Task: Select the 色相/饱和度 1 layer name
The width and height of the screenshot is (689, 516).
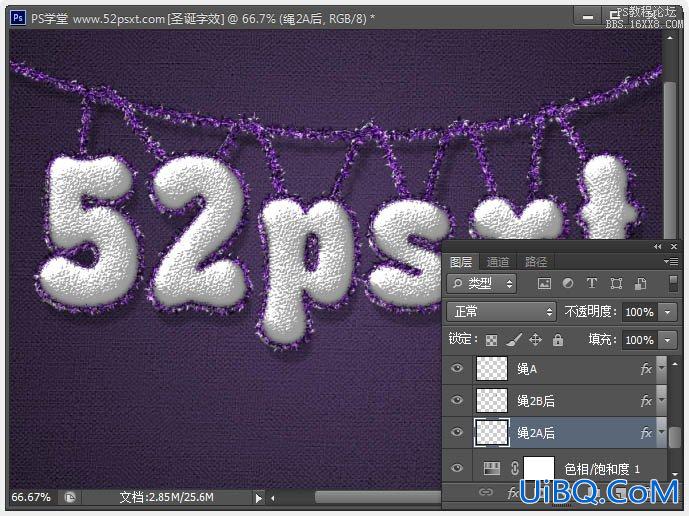Action: 602,469
